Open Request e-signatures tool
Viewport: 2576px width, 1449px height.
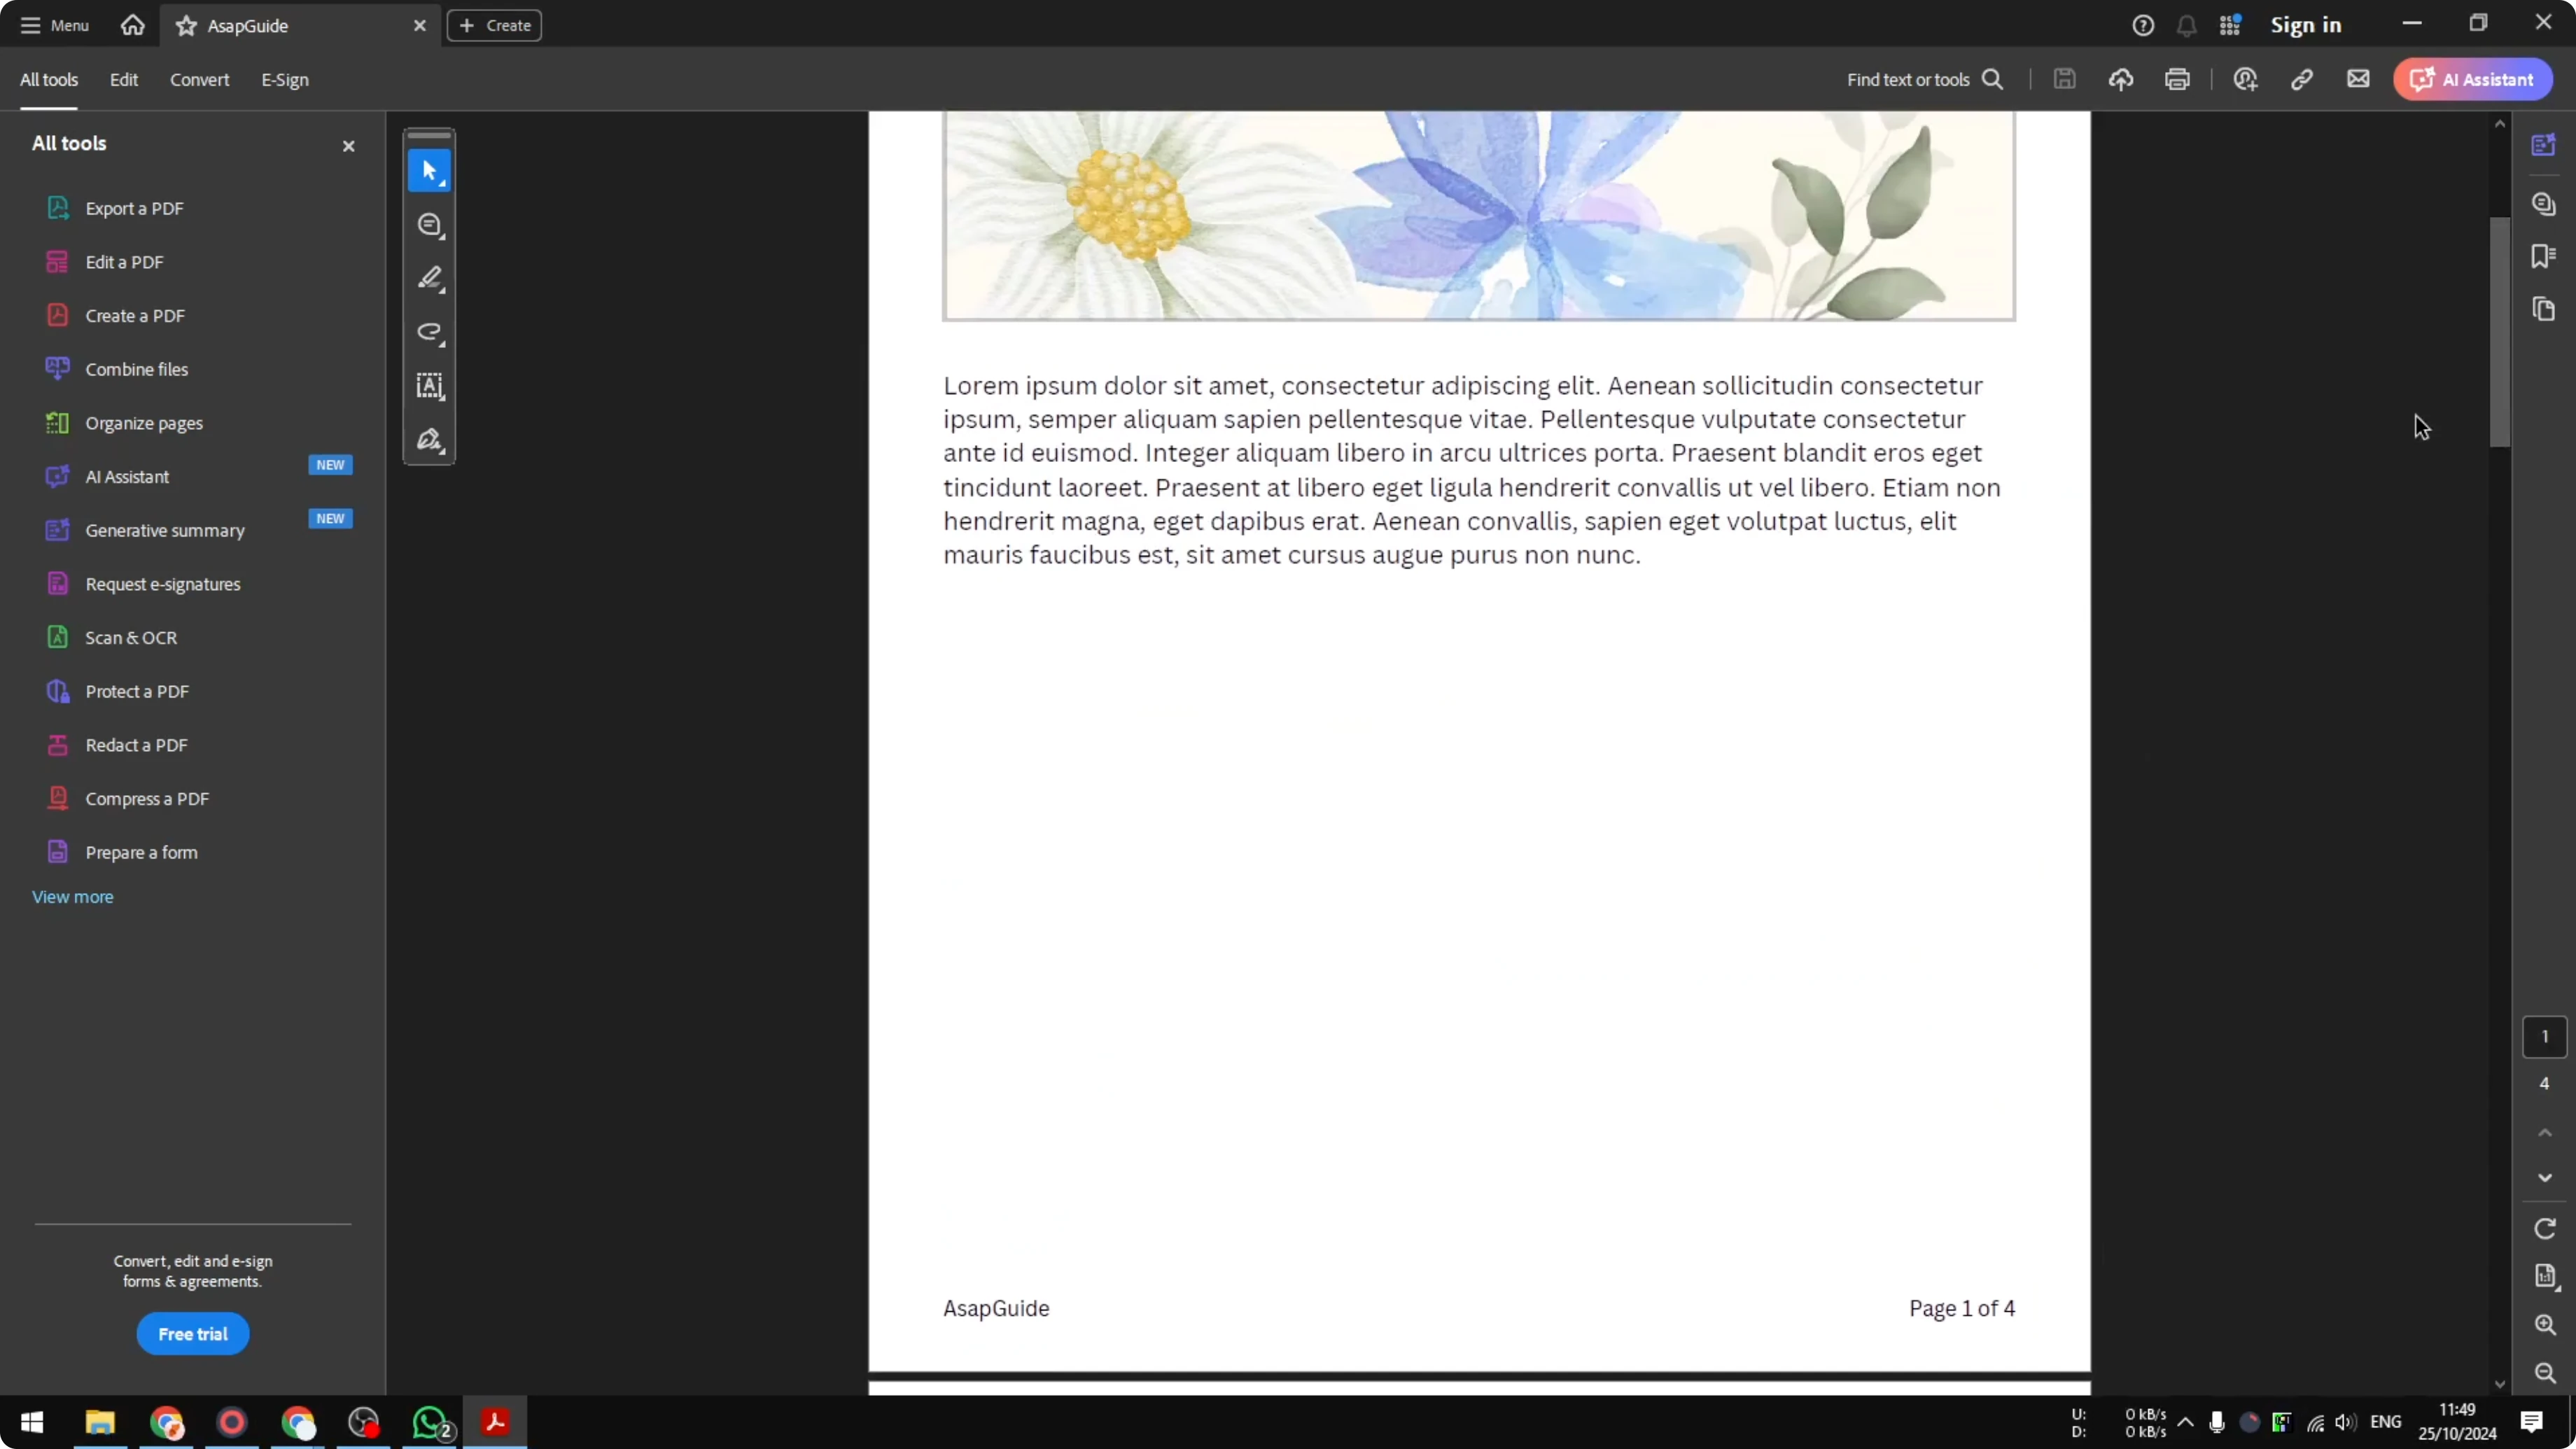click(x=163, y=584)
